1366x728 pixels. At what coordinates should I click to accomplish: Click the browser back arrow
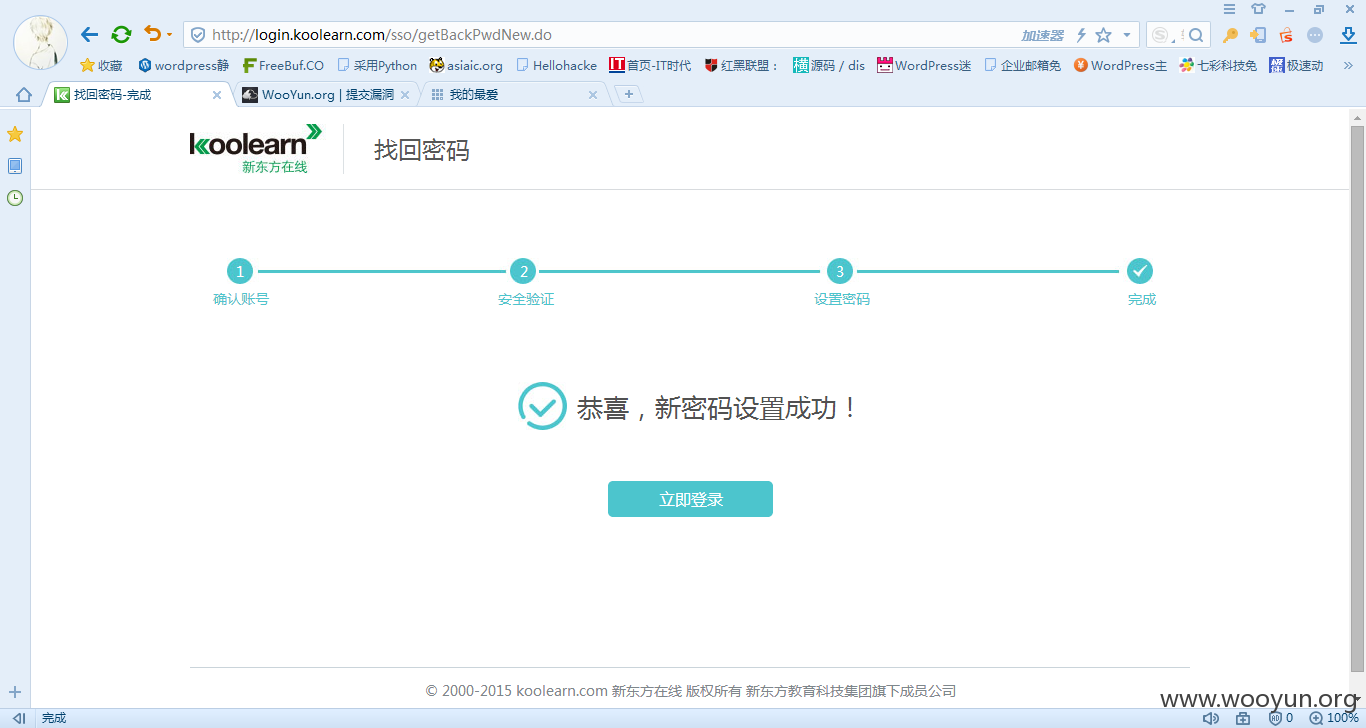89,35
